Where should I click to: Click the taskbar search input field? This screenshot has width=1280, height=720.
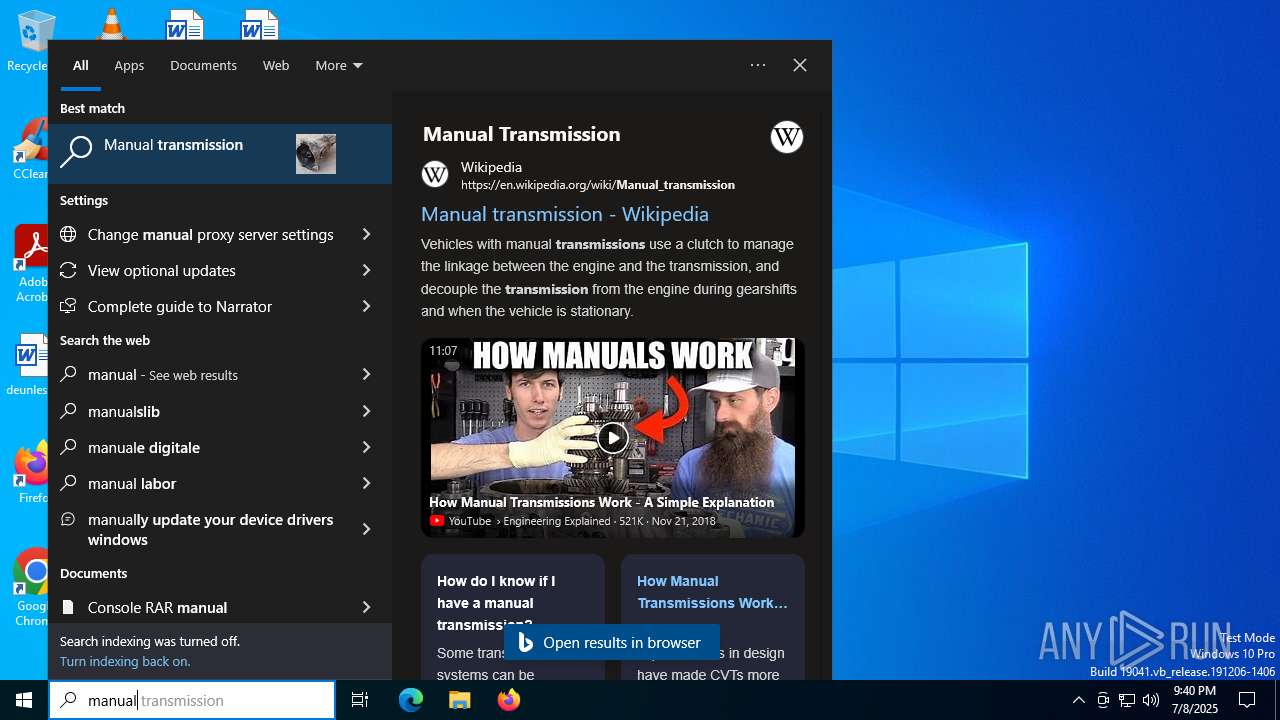(x=192, y=700)
